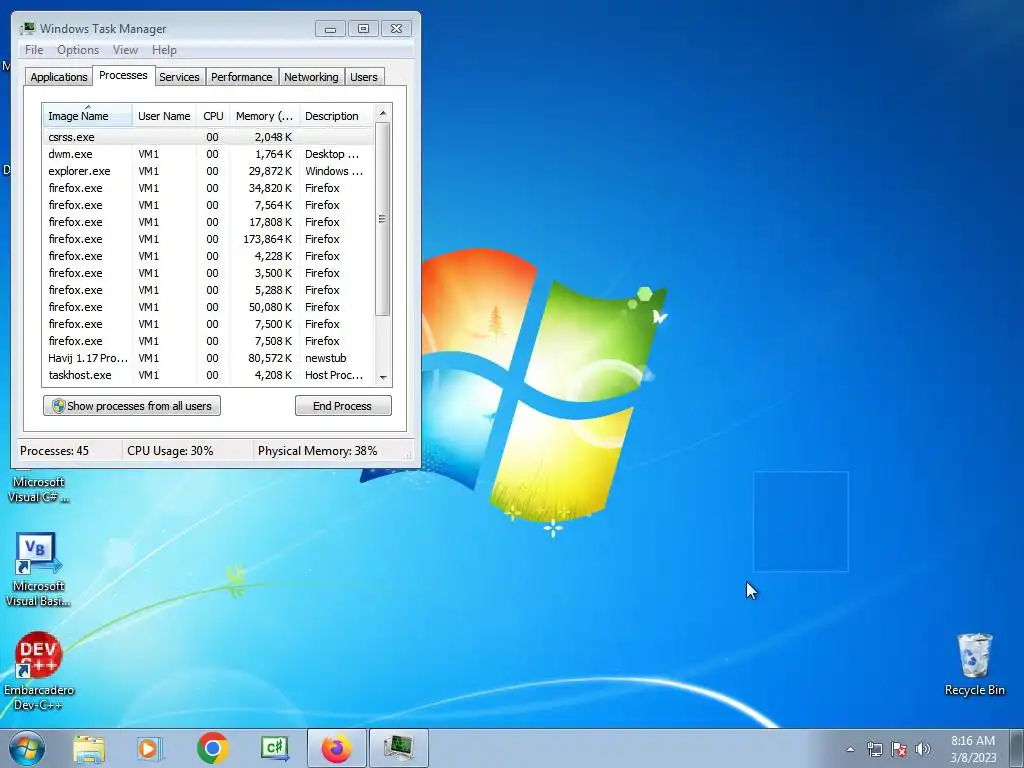This screenshot has width=1024, height=768.
Task: Click the CPU Usage: 30% status entry
Action: tap(170, 451)
